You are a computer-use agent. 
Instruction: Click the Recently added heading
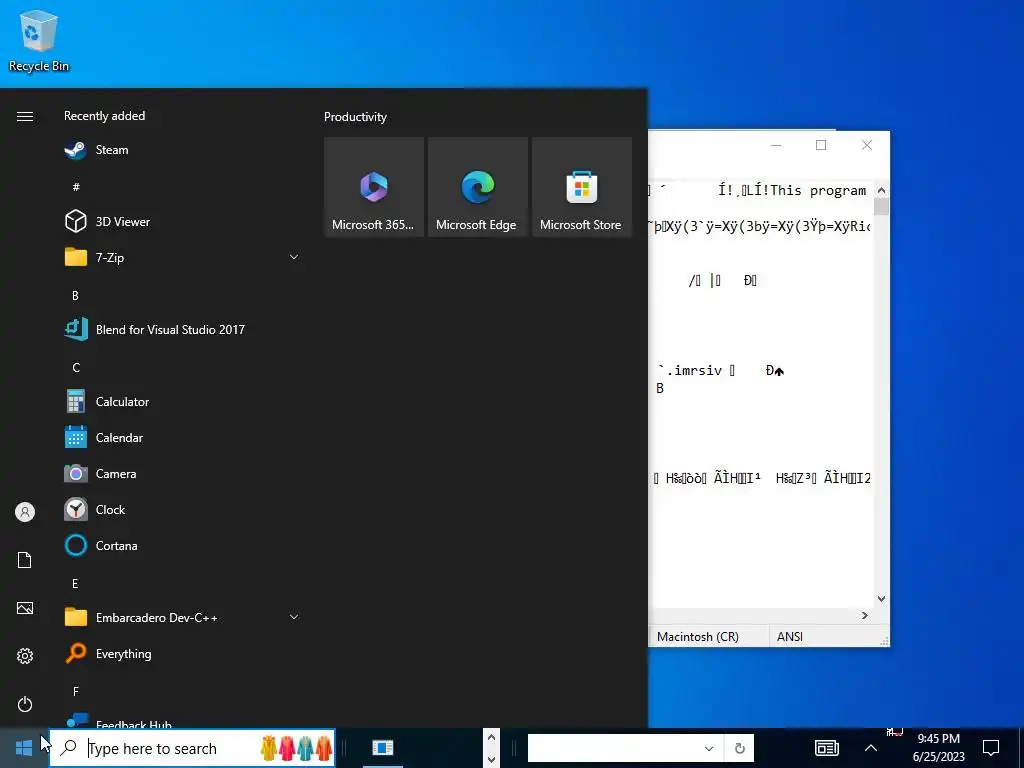click(x=104, y=116)
